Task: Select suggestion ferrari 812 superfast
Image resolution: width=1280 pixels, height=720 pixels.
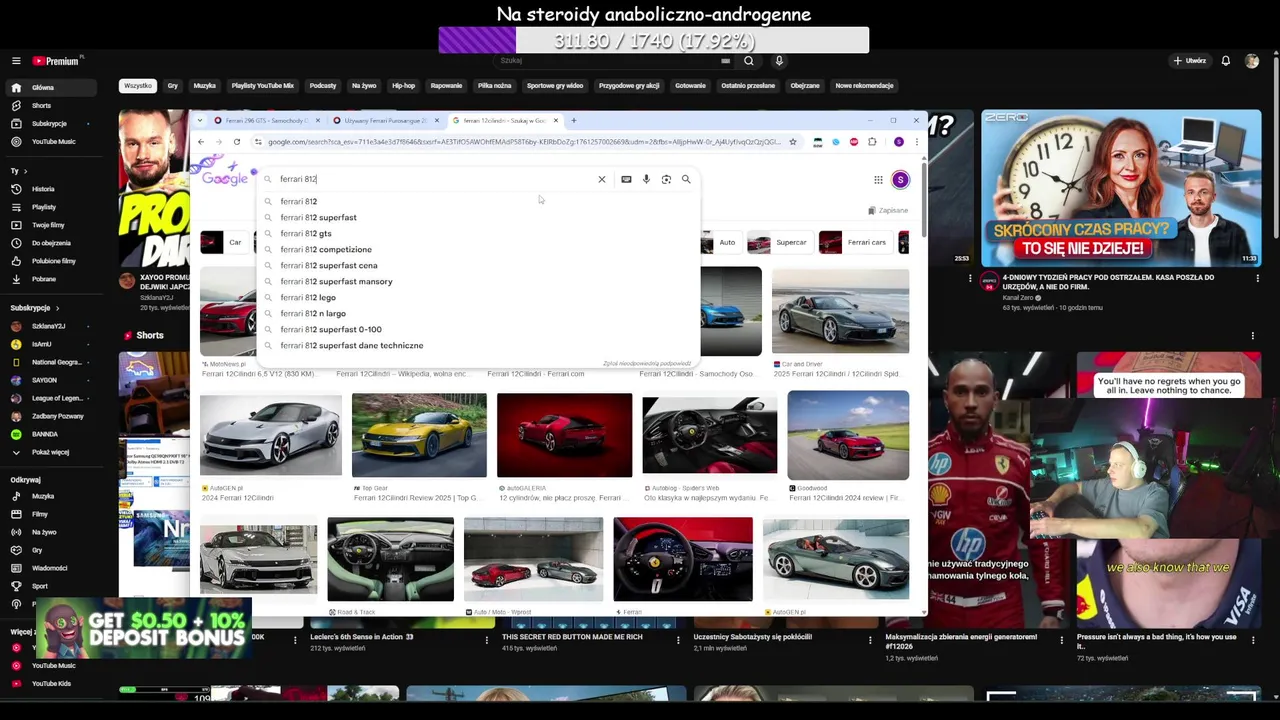Action: click(x=480, y=217)
